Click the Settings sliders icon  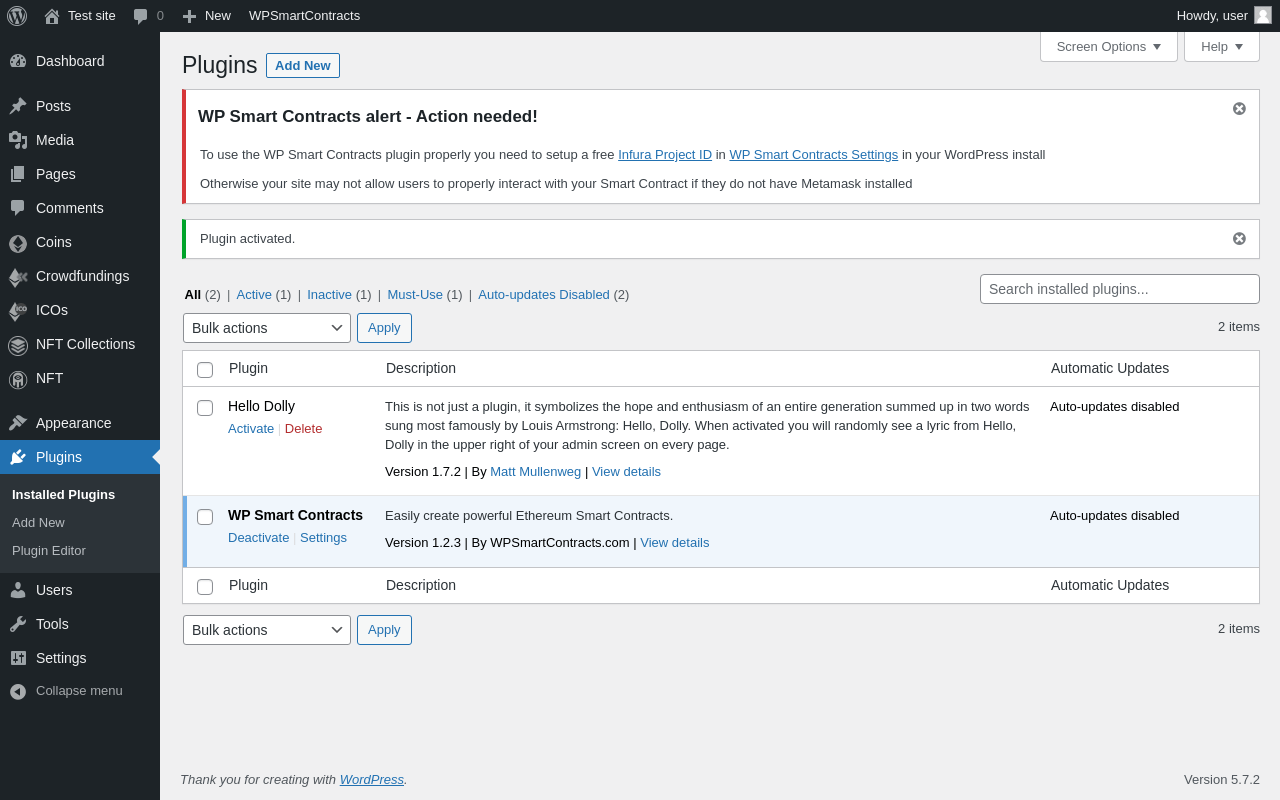point(18,658)
